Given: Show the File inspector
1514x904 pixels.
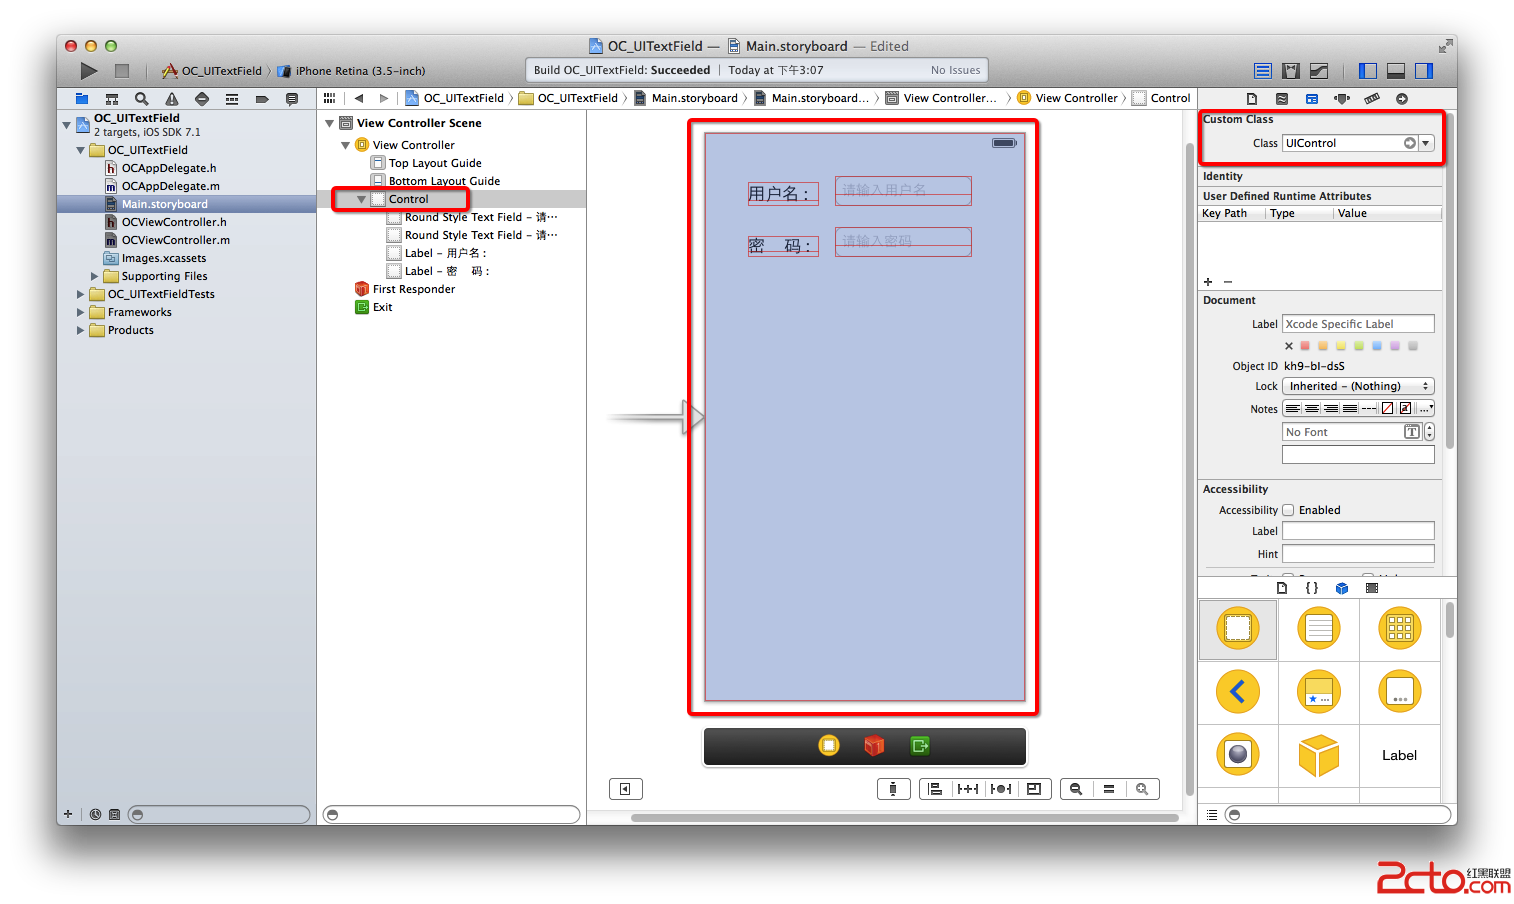Looking at the screenshot, I should (x=1252, y=99).
